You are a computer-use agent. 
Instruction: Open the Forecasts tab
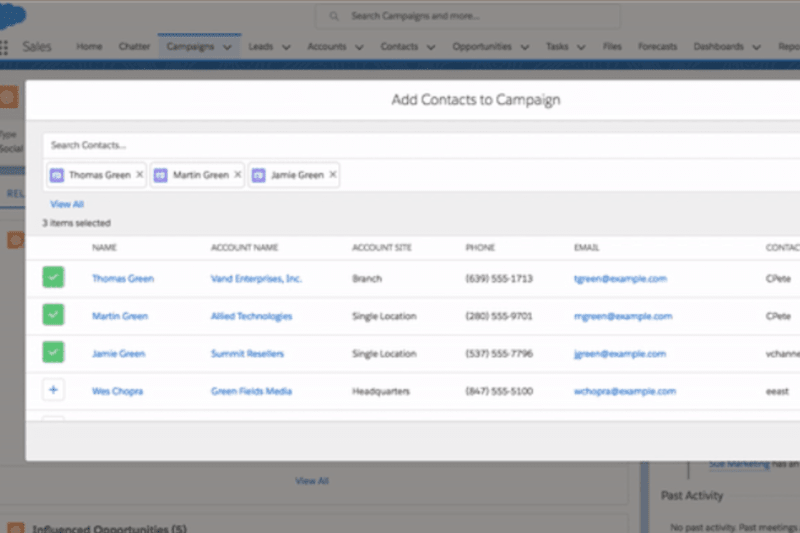658,46
